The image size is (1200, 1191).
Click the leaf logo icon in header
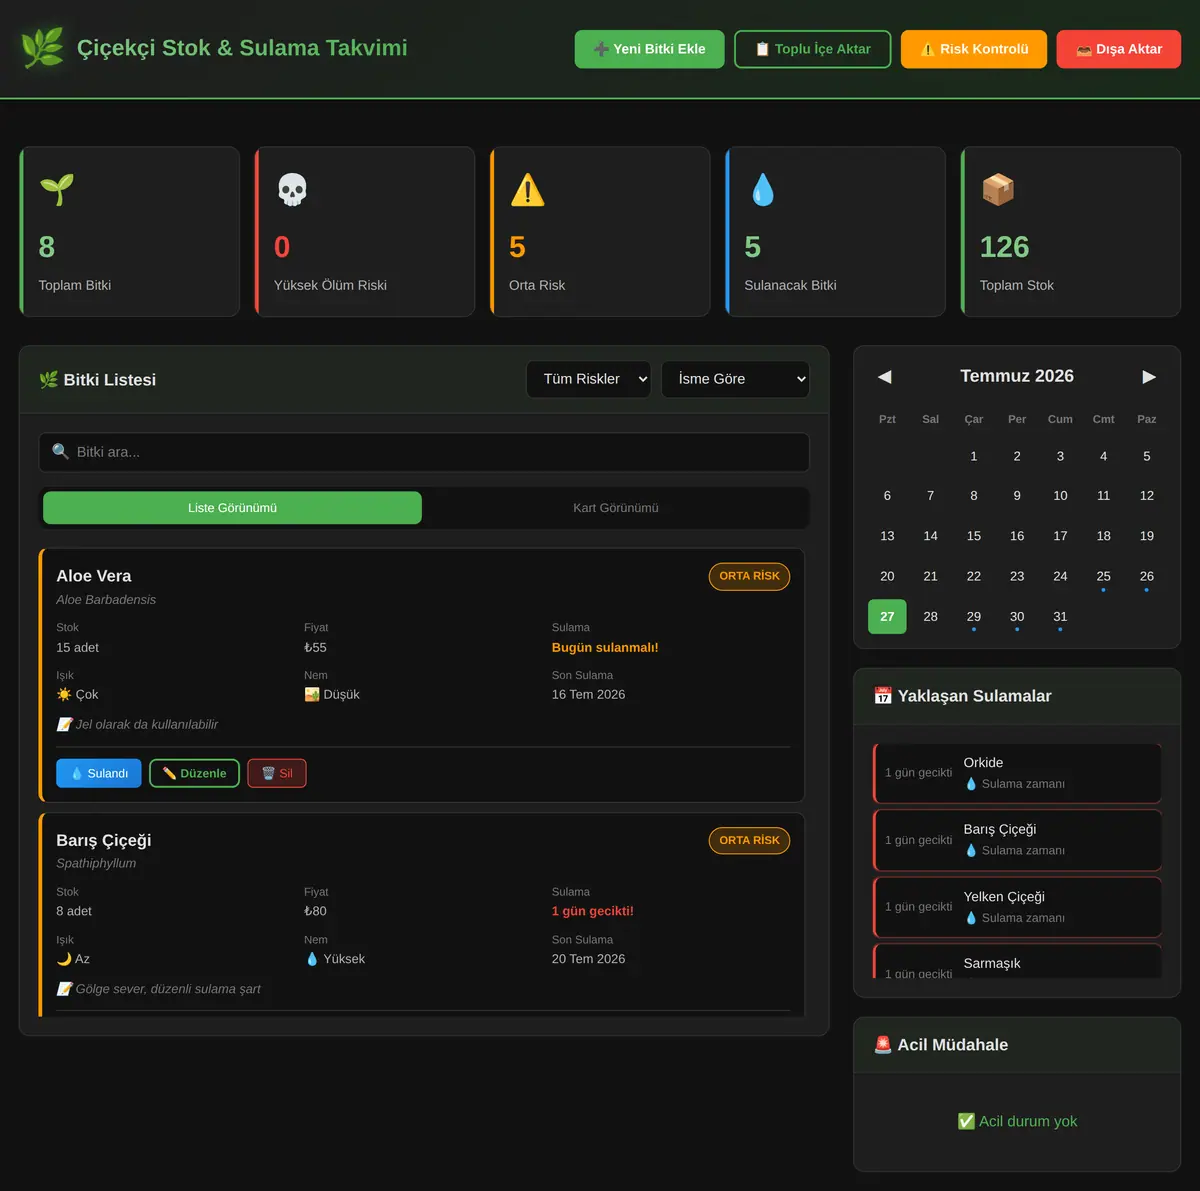click(x=42, y=48)
